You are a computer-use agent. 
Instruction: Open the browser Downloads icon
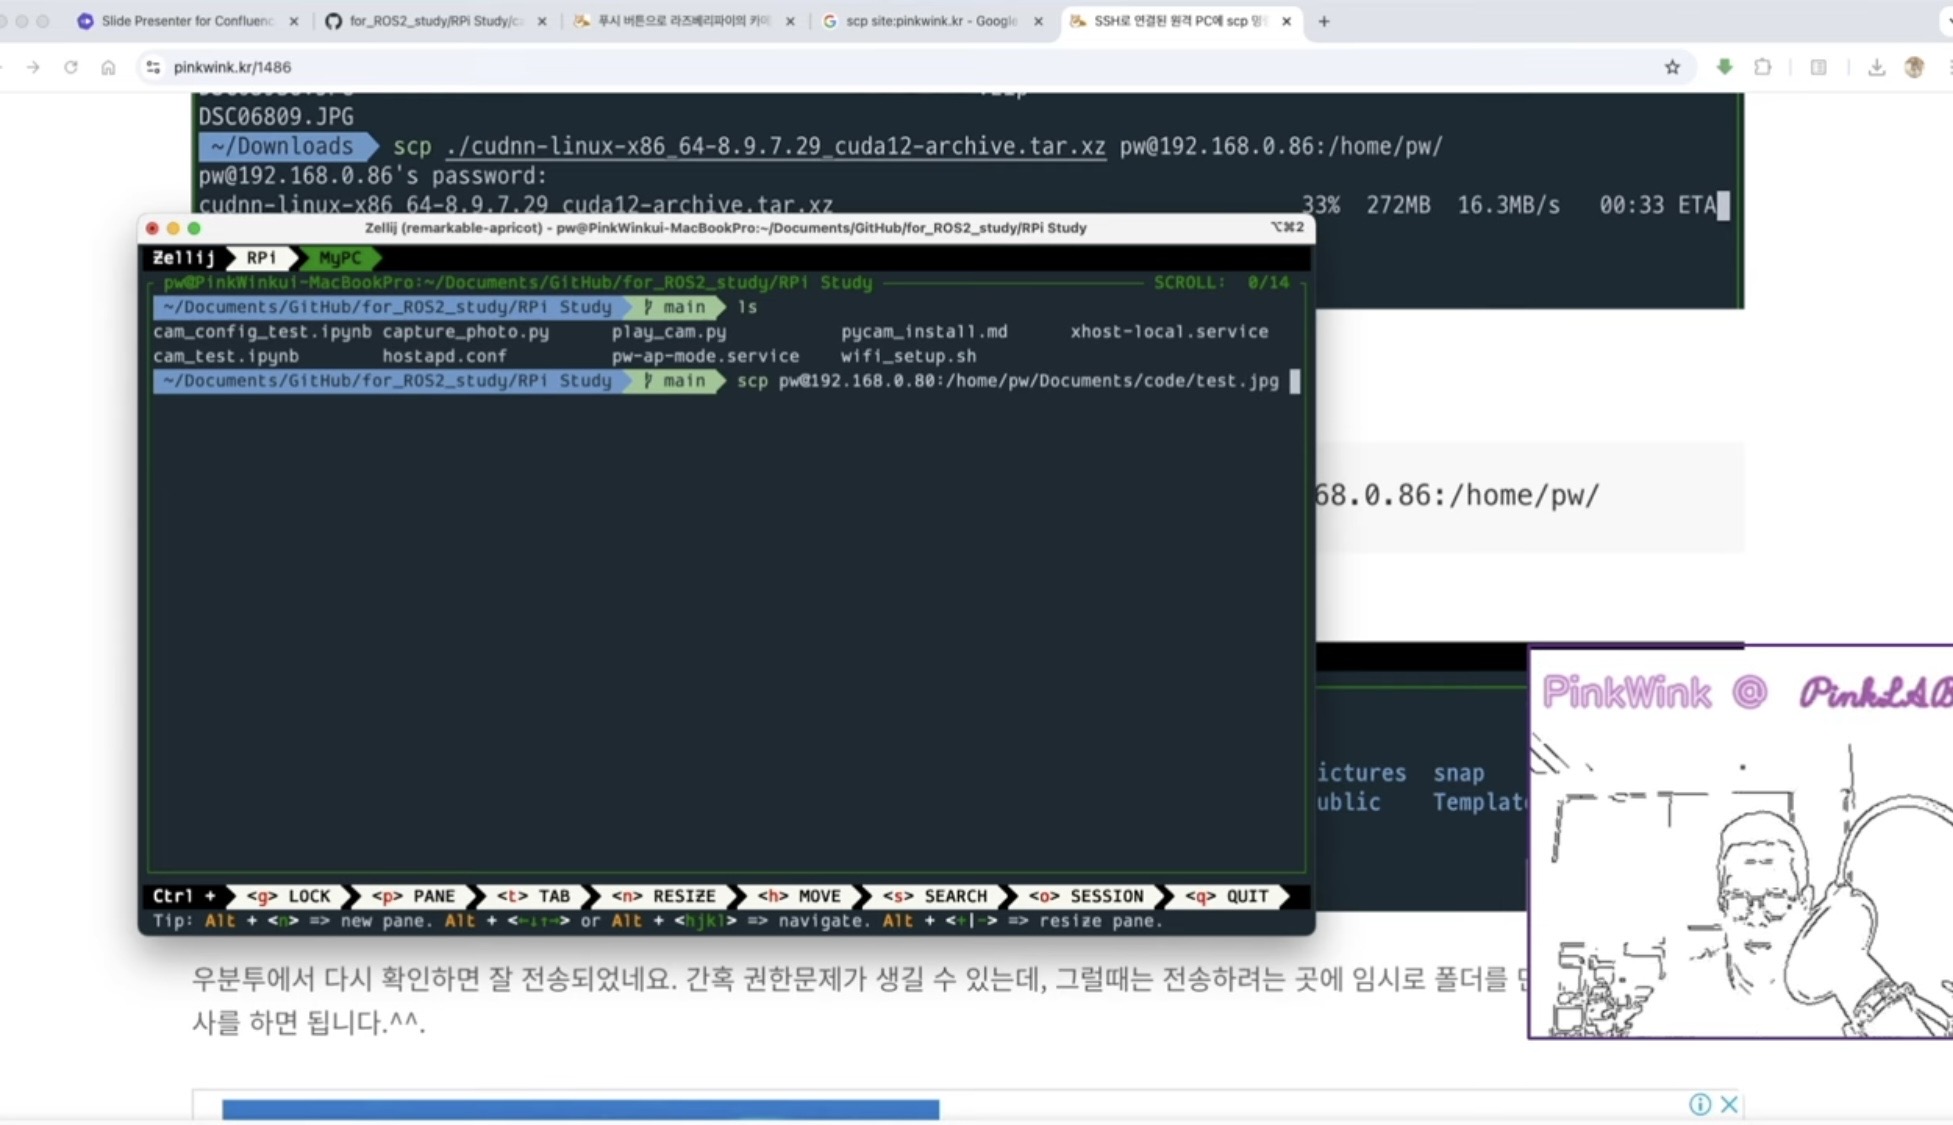pyautogui.click(x=1876, y=67)
